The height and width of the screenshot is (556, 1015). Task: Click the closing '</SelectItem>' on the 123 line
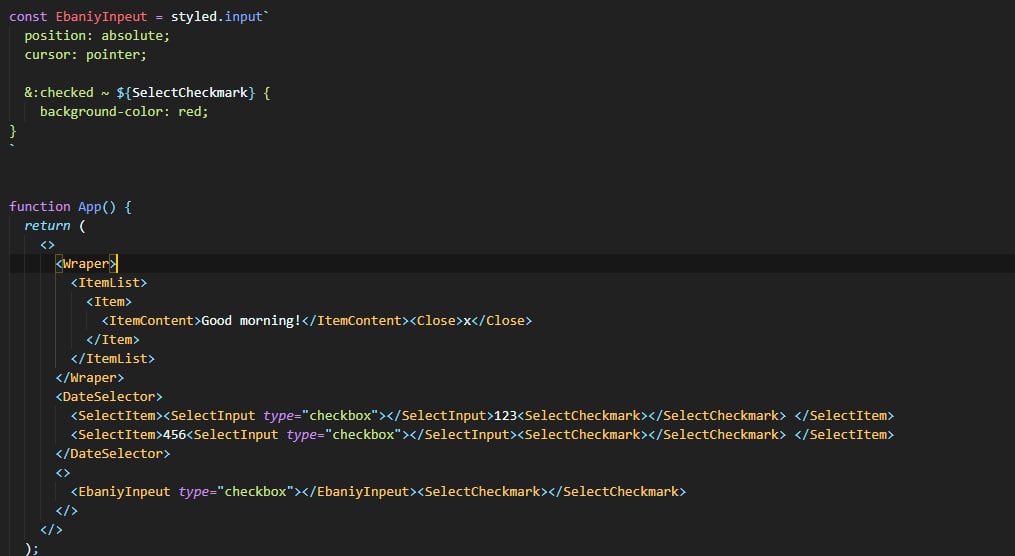click(x=844, y=416)
